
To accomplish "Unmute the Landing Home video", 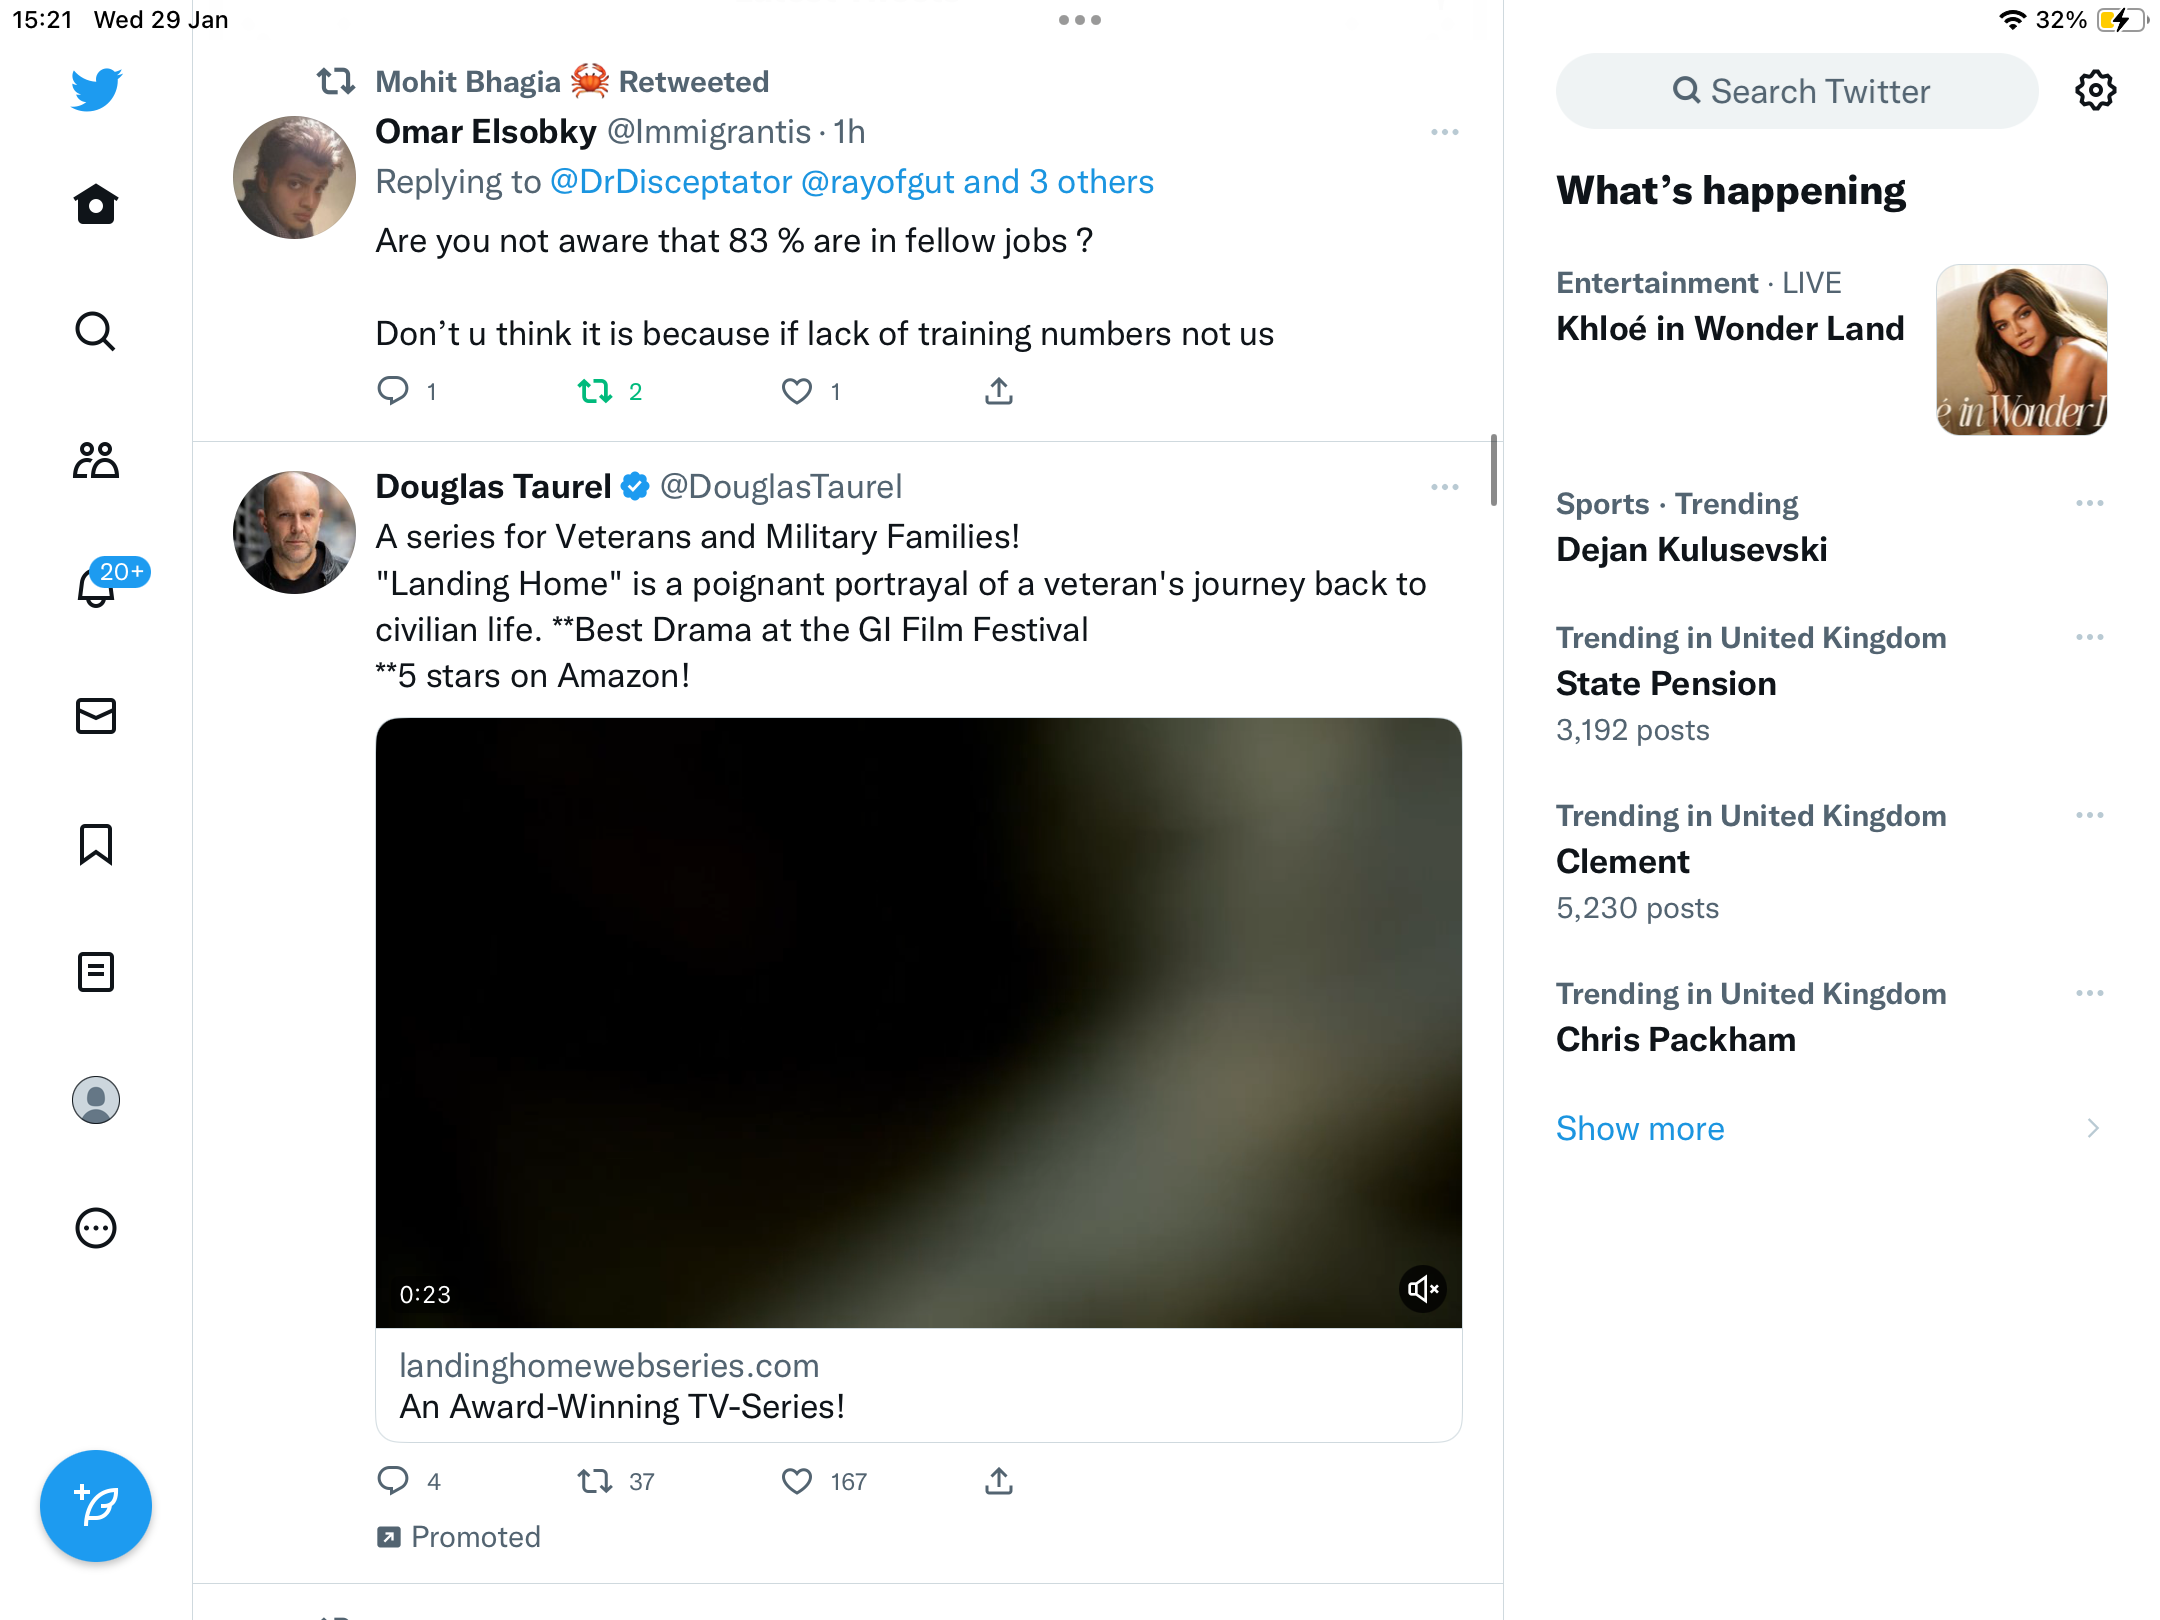I will click(x=1422, y=1290).
